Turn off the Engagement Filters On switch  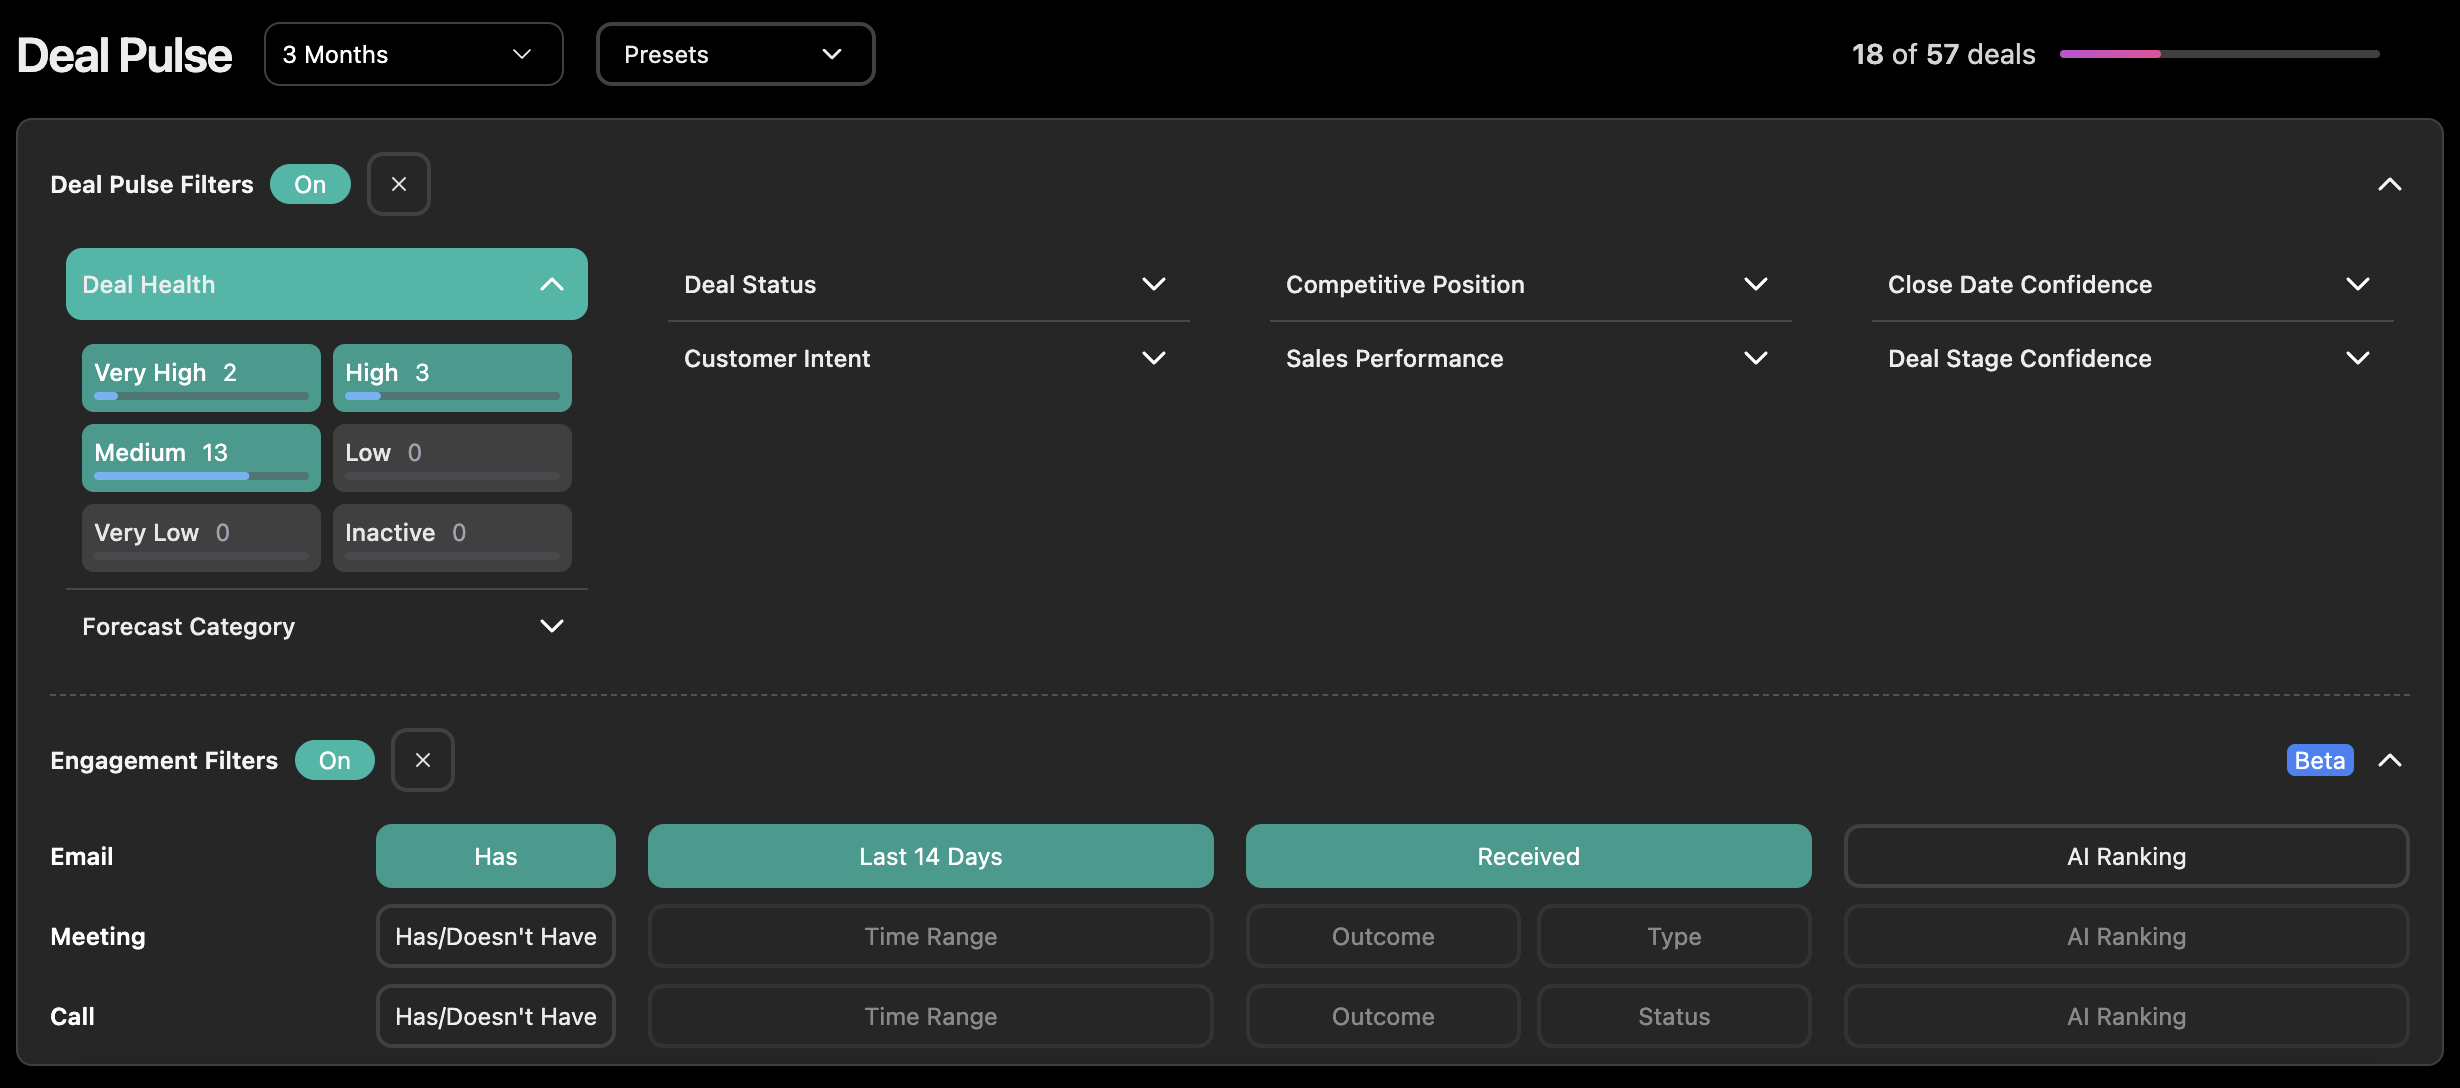click(x=335, y=760)
